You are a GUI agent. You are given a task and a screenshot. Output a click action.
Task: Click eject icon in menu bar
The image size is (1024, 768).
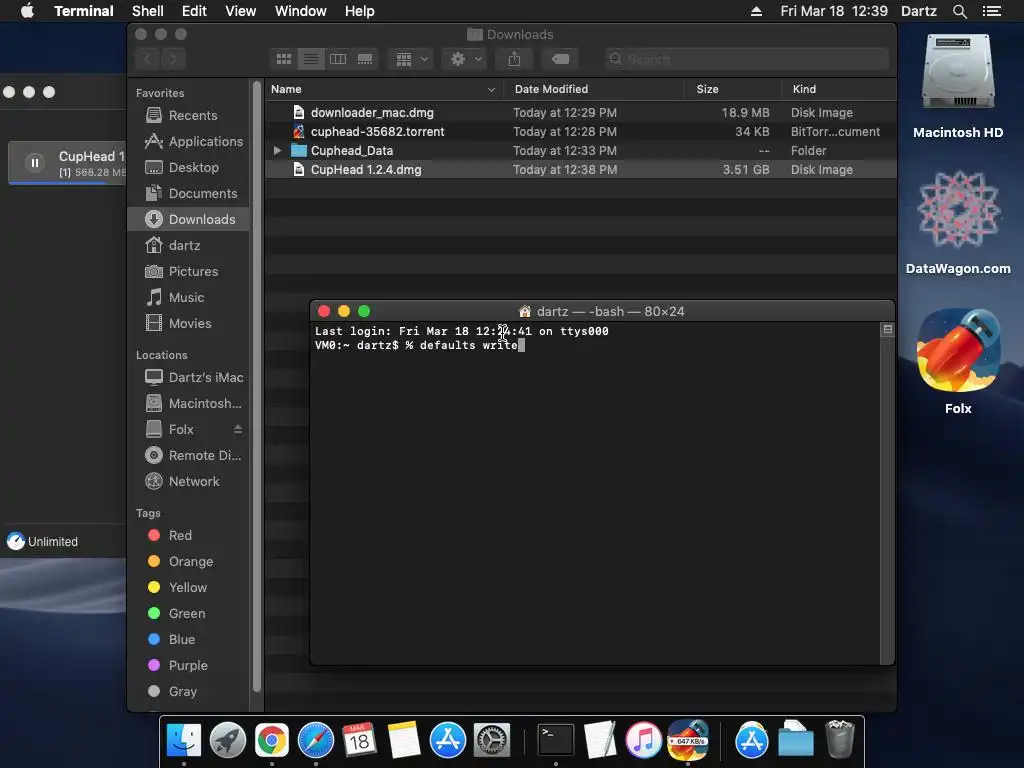756,11
